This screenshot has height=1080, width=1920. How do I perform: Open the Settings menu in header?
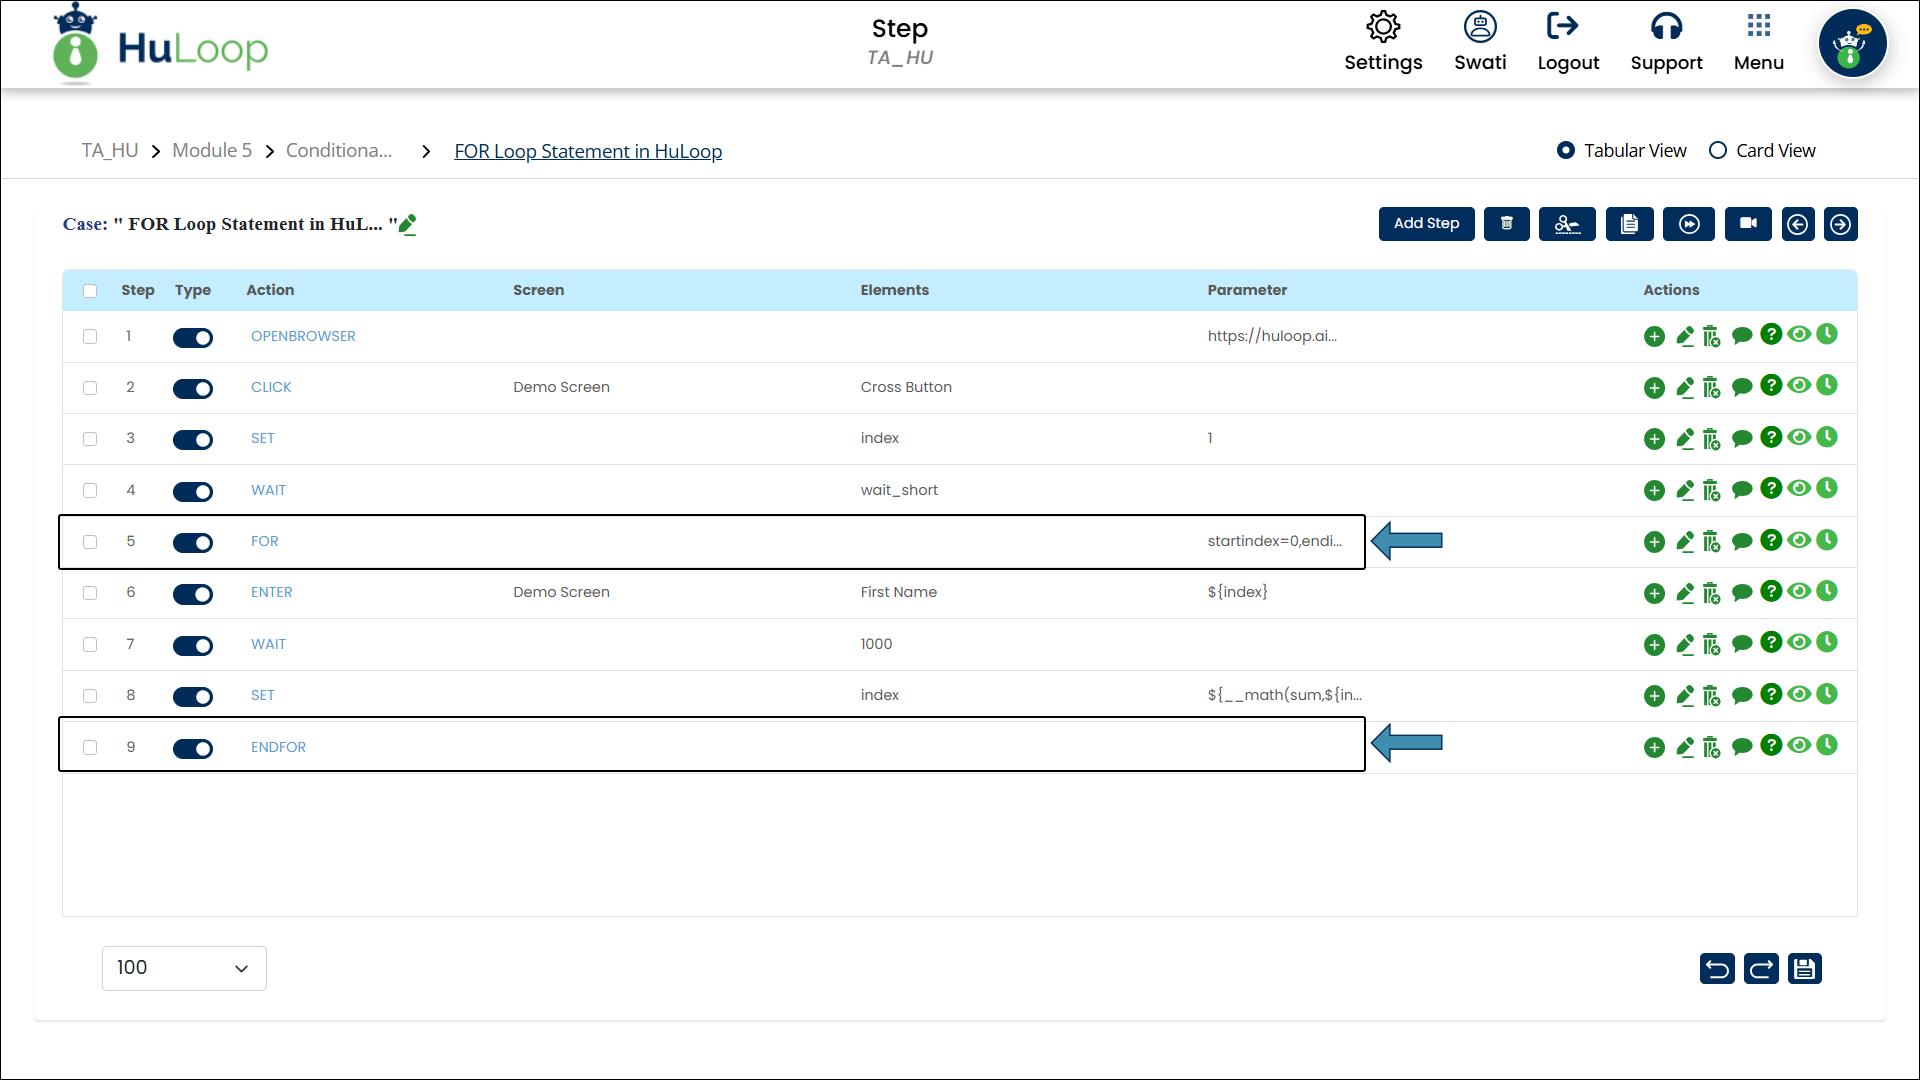(1383, 42)
